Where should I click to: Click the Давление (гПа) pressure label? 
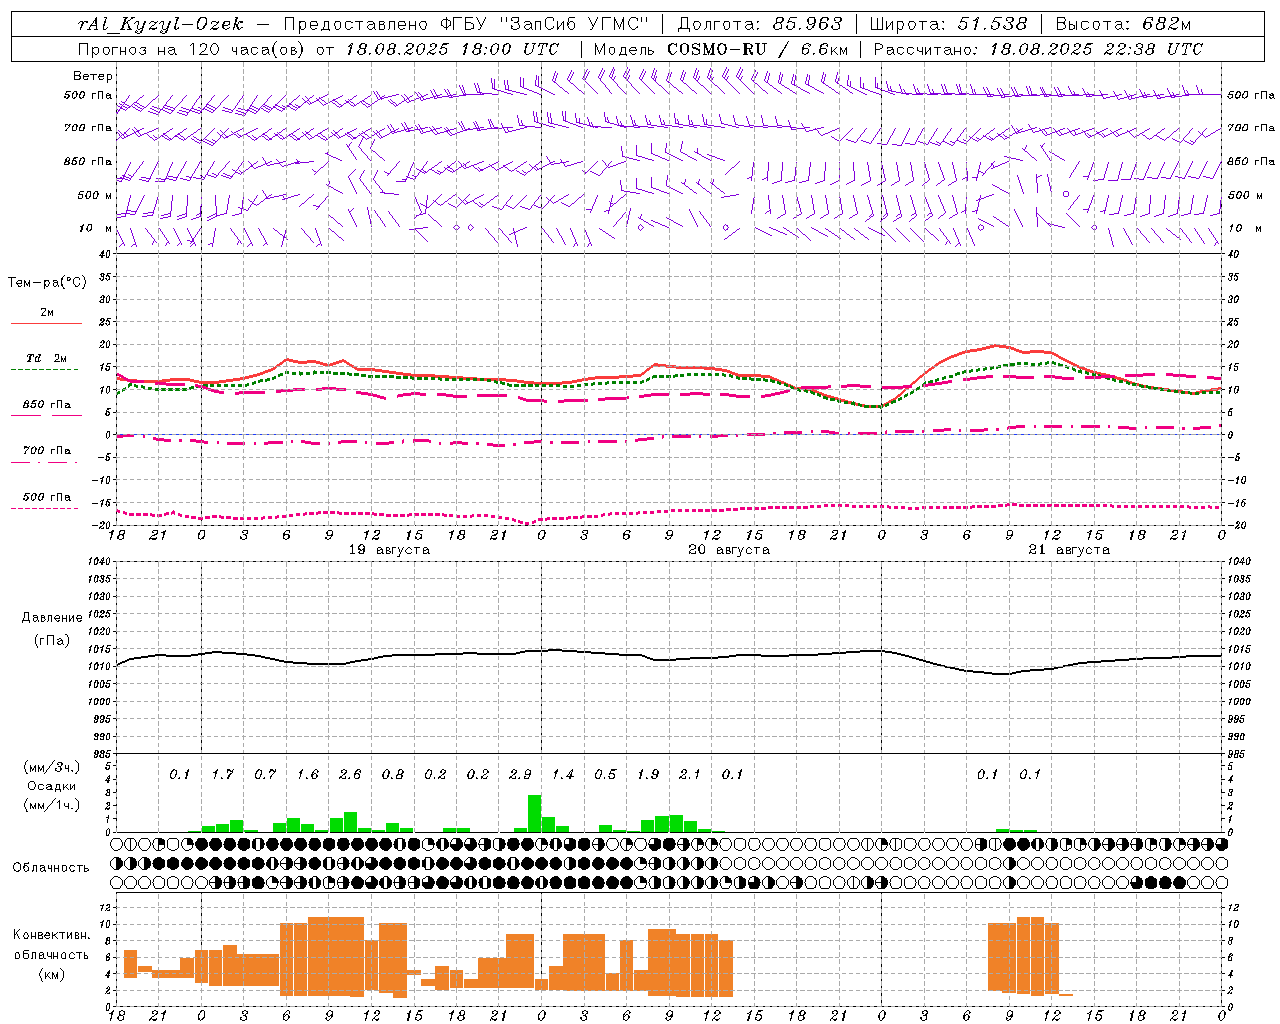pyautogui.click(x=52, y=629)
